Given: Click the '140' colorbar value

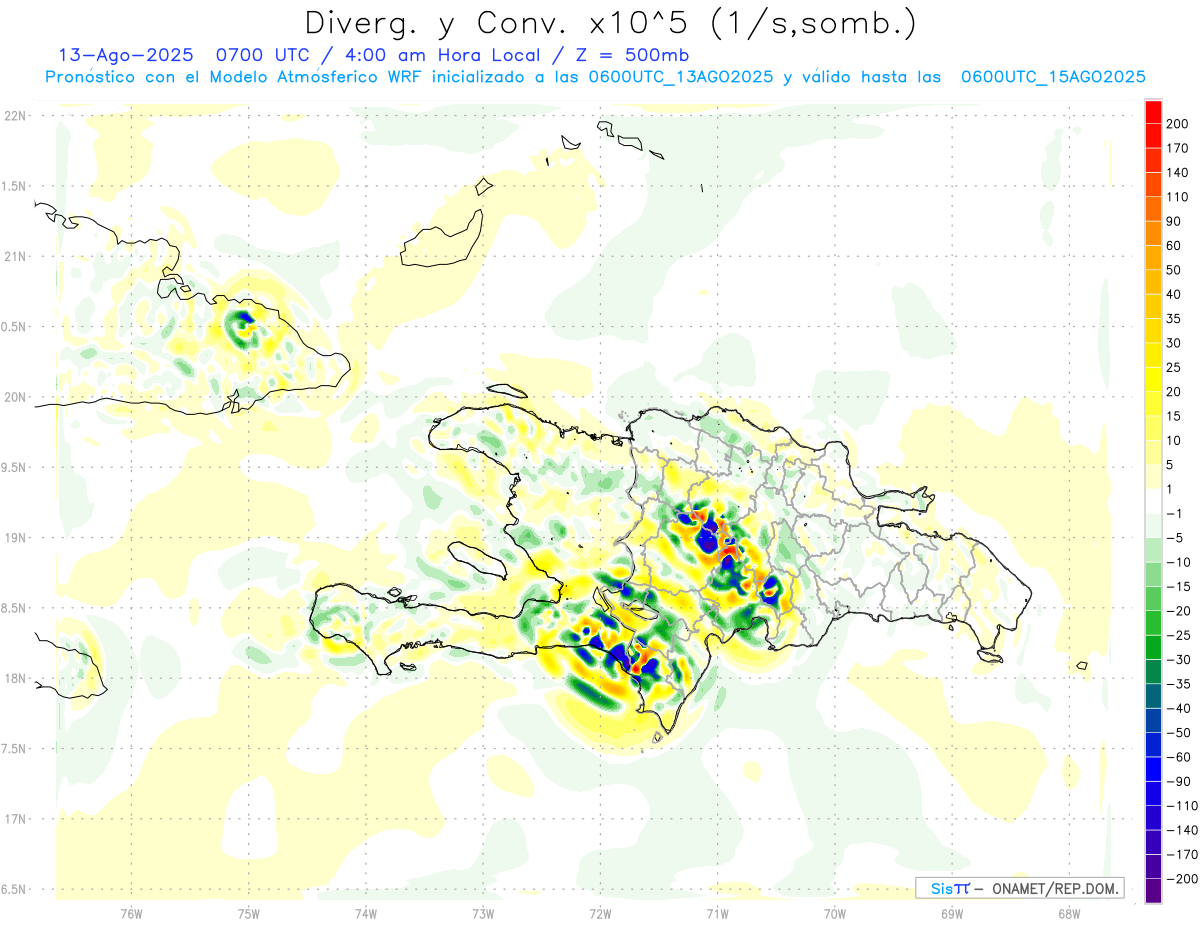Looking at the screenshot, I should pyautogui.click(x=1178, y=172).
